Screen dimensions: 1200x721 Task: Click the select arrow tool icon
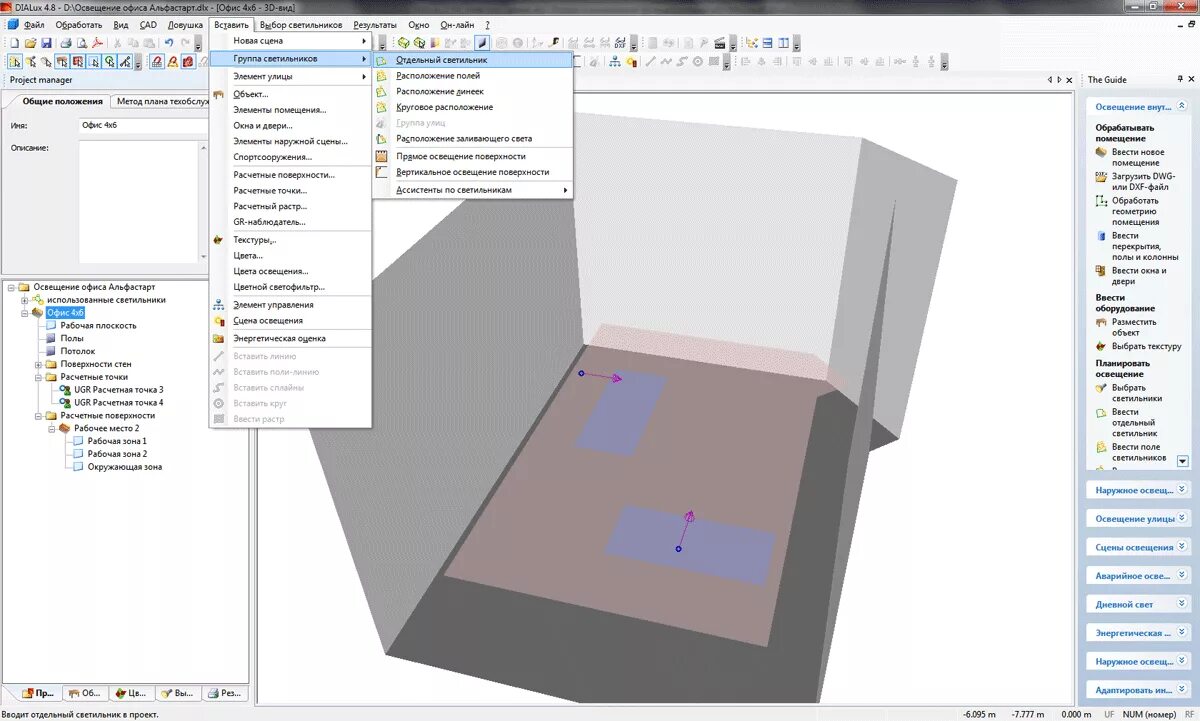(x=14, y=62)
